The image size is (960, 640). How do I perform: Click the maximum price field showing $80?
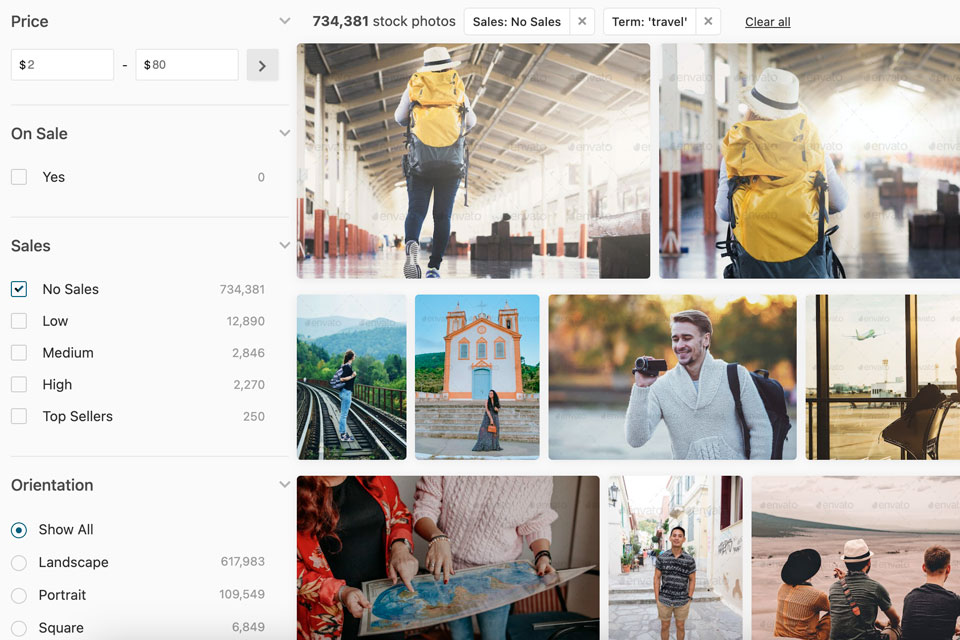point(187,65)
